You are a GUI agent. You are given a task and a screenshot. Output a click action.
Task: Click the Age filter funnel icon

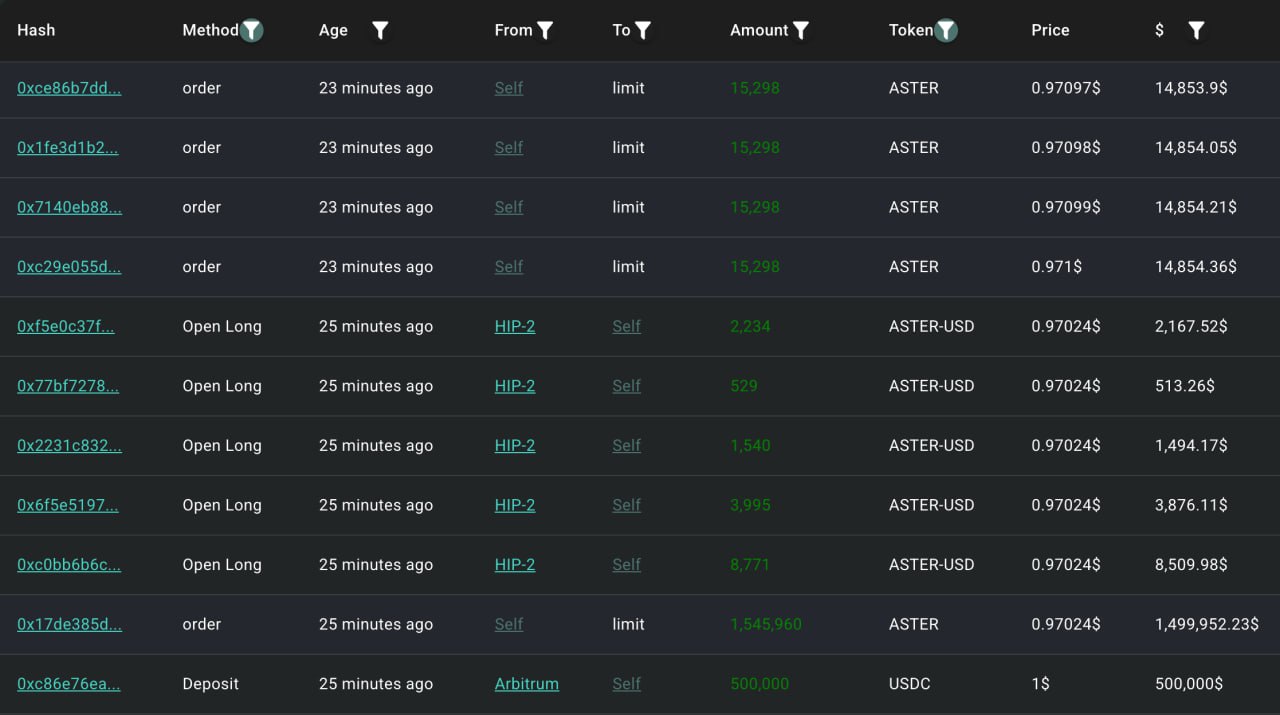[x=380, y=30]
